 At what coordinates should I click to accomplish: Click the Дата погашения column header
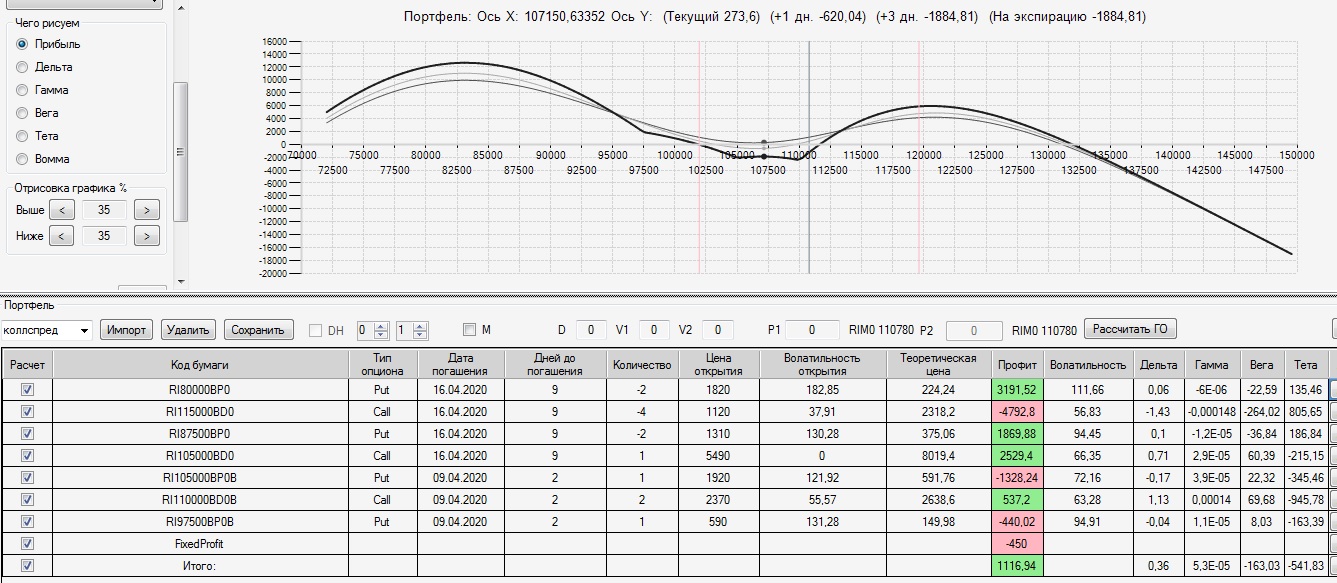pos(460,364)
